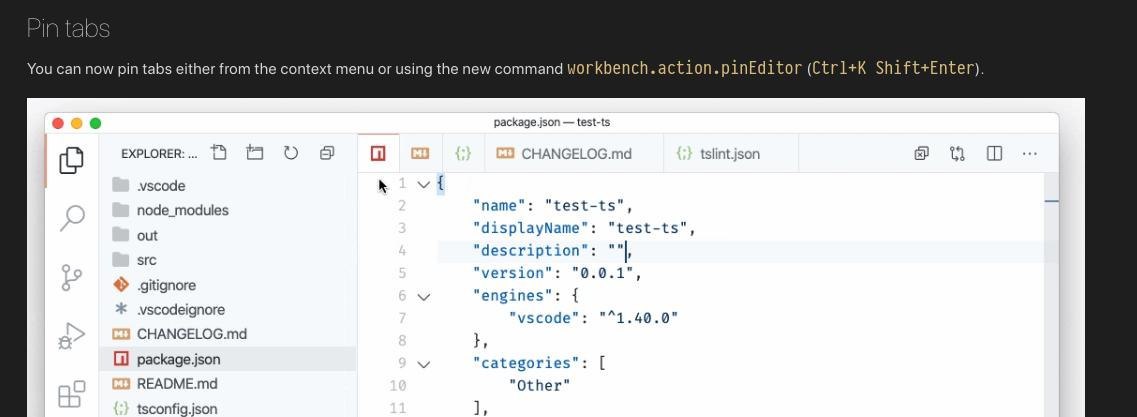The width and height of the screenshot is (1137, 417).
Task: Click the window title package.json — test-ts
Action: pos(552,123)
